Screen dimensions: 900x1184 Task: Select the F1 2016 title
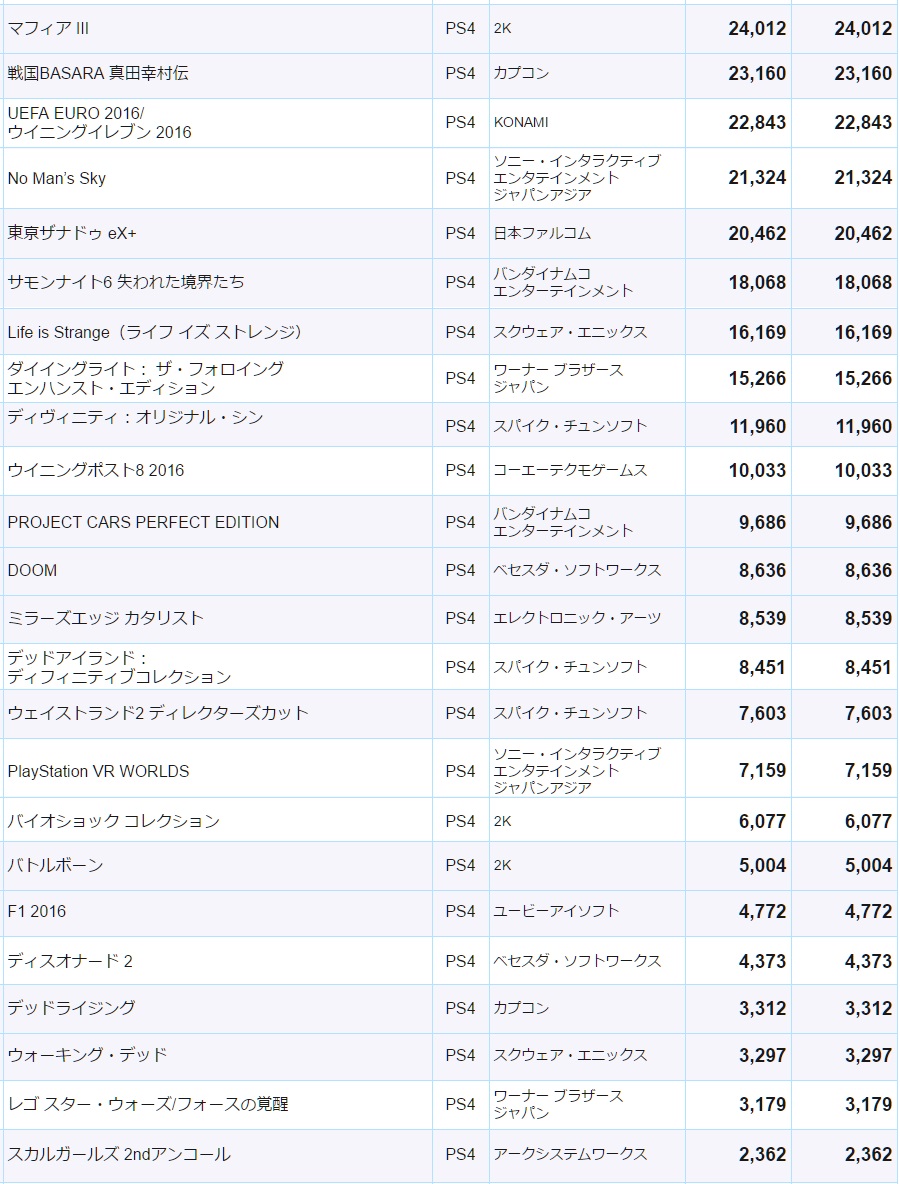tap(37, 911)
